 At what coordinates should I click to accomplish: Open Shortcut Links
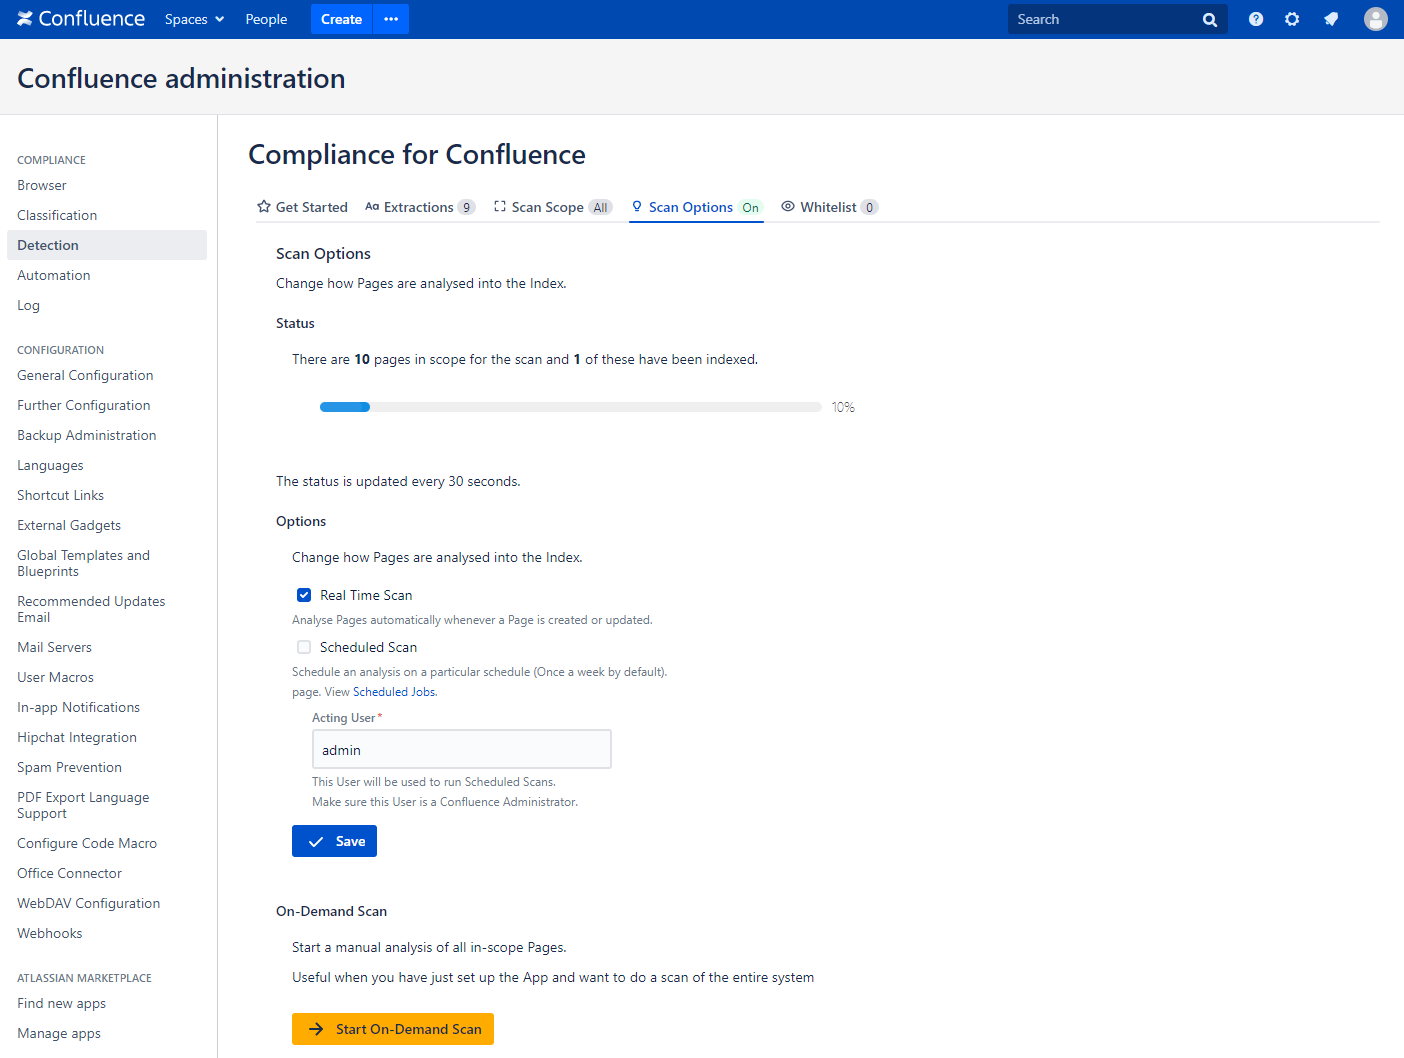60,495
